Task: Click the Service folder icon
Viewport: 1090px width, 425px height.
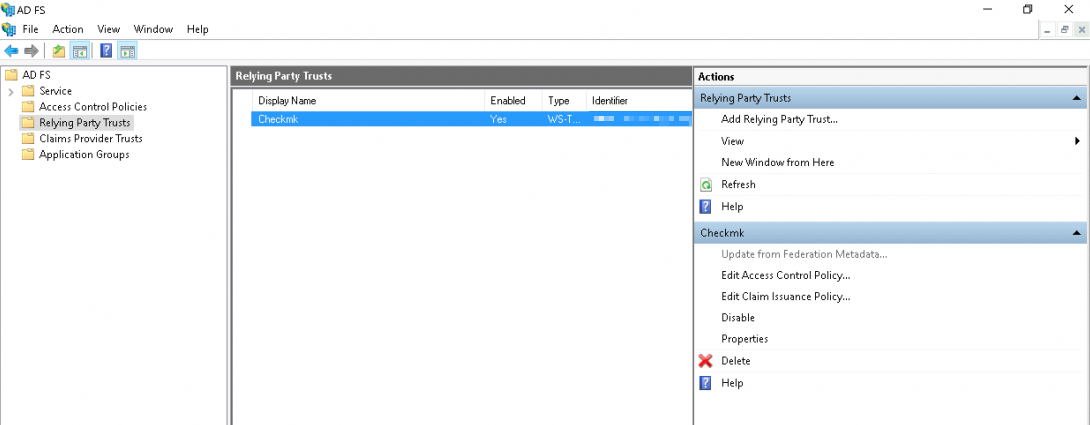Action: point(28,91)
